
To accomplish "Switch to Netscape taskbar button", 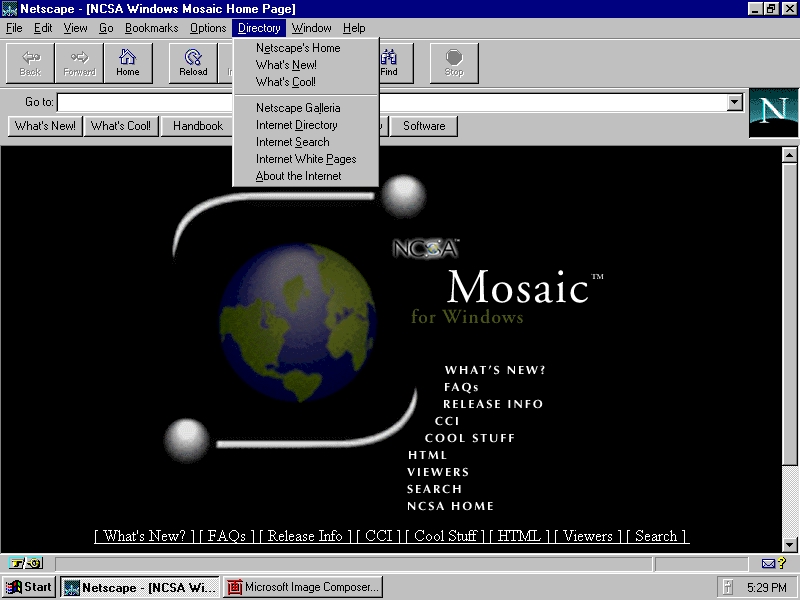I will [140, 587].
